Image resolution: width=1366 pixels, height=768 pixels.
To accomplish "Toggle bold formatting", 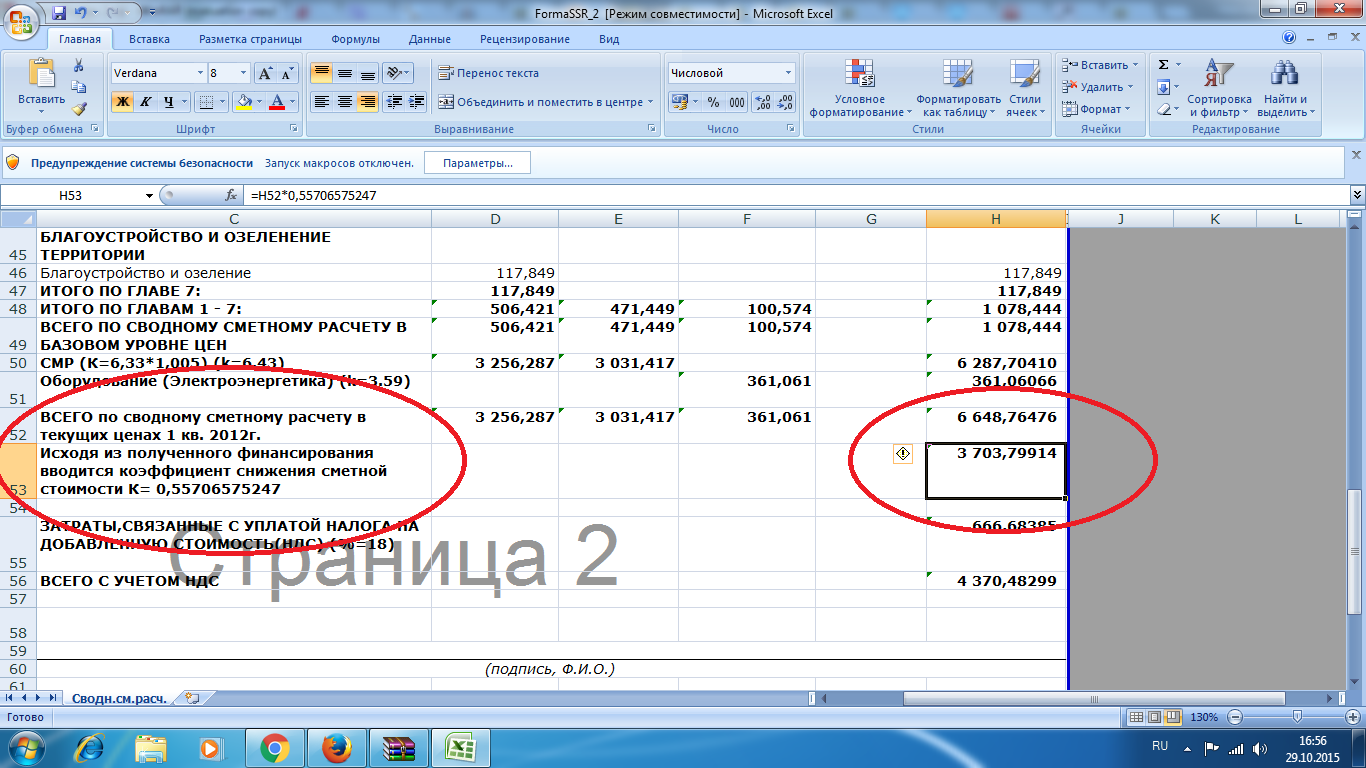I will tap(122, 102).
